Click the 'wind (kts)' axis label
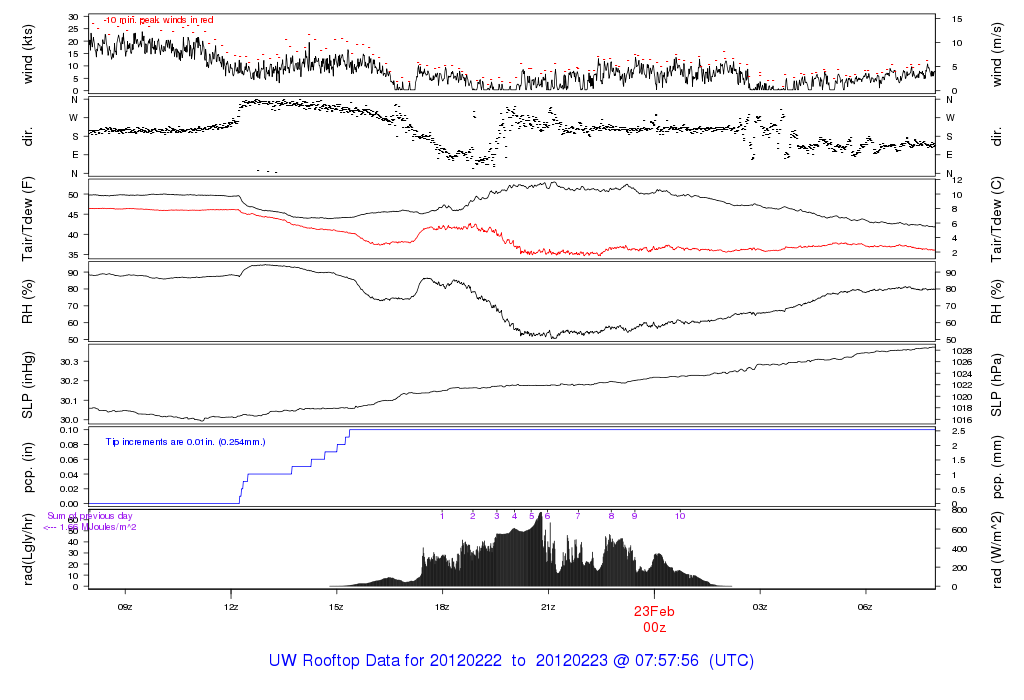 coord(27,54)
